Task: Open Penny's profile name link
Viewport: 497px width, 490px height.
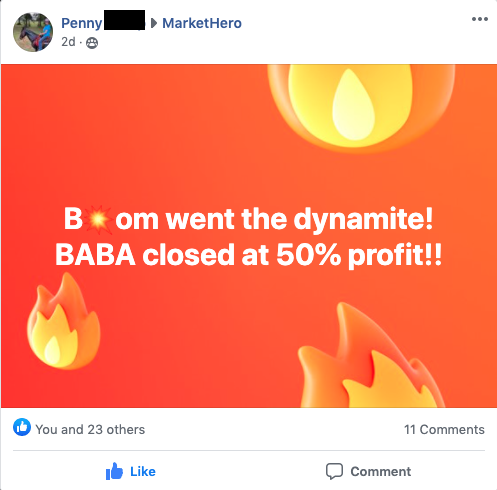Action: click(x=82, y=23)
